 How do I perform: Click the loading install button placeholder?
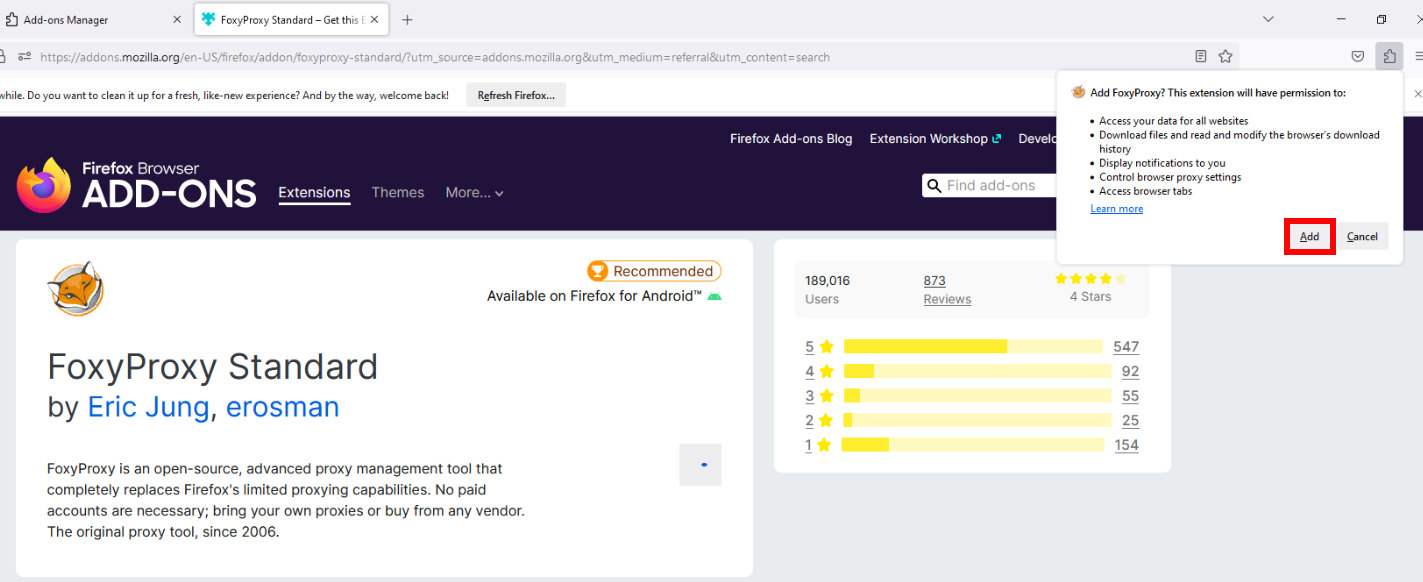(700, 465)
